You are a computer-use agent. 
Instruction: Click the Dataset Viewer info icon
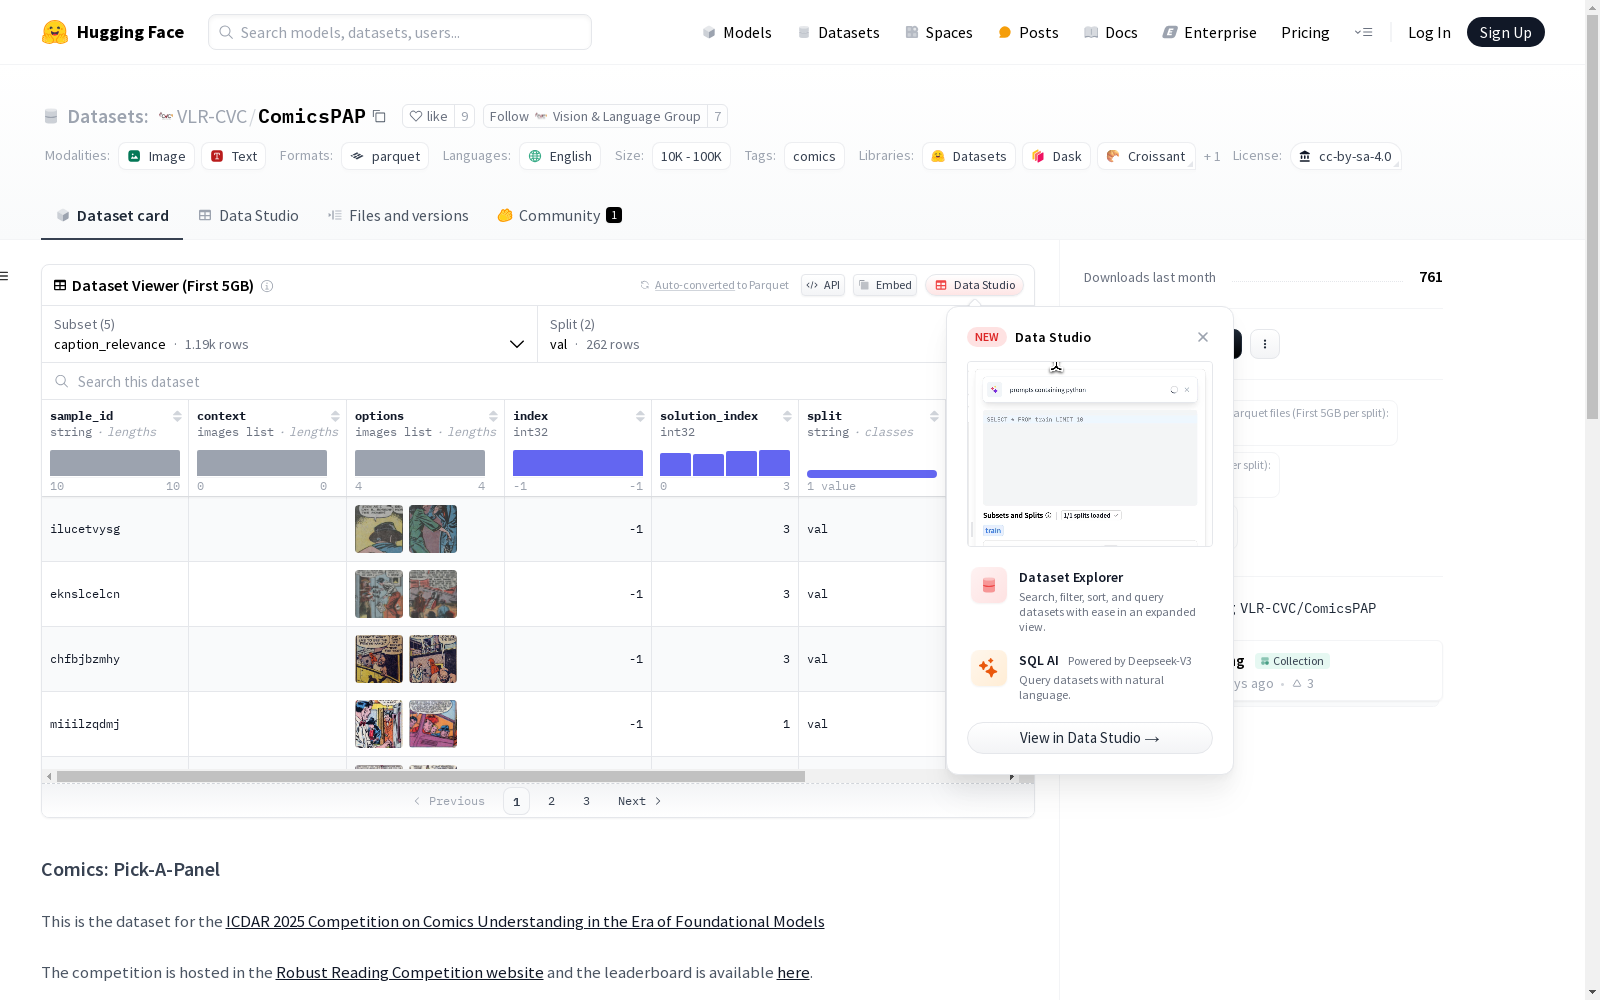click(x=267, y=286)
